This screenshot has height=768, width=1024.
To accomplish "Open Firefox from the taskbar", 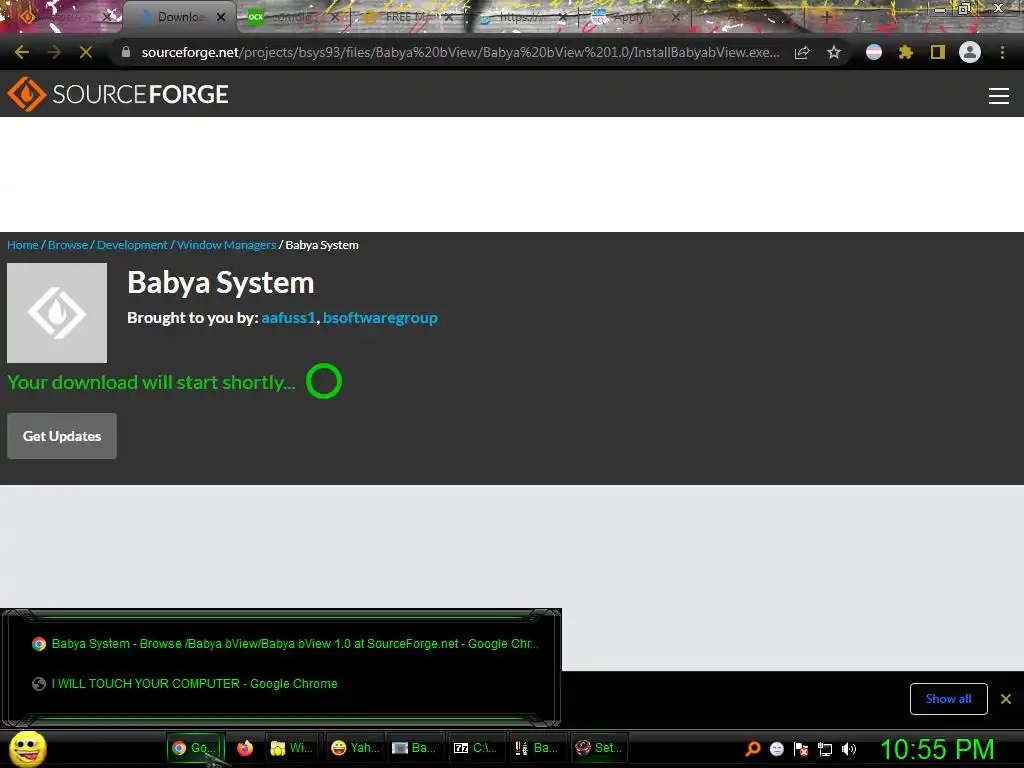I will click(x=245, y=748).
